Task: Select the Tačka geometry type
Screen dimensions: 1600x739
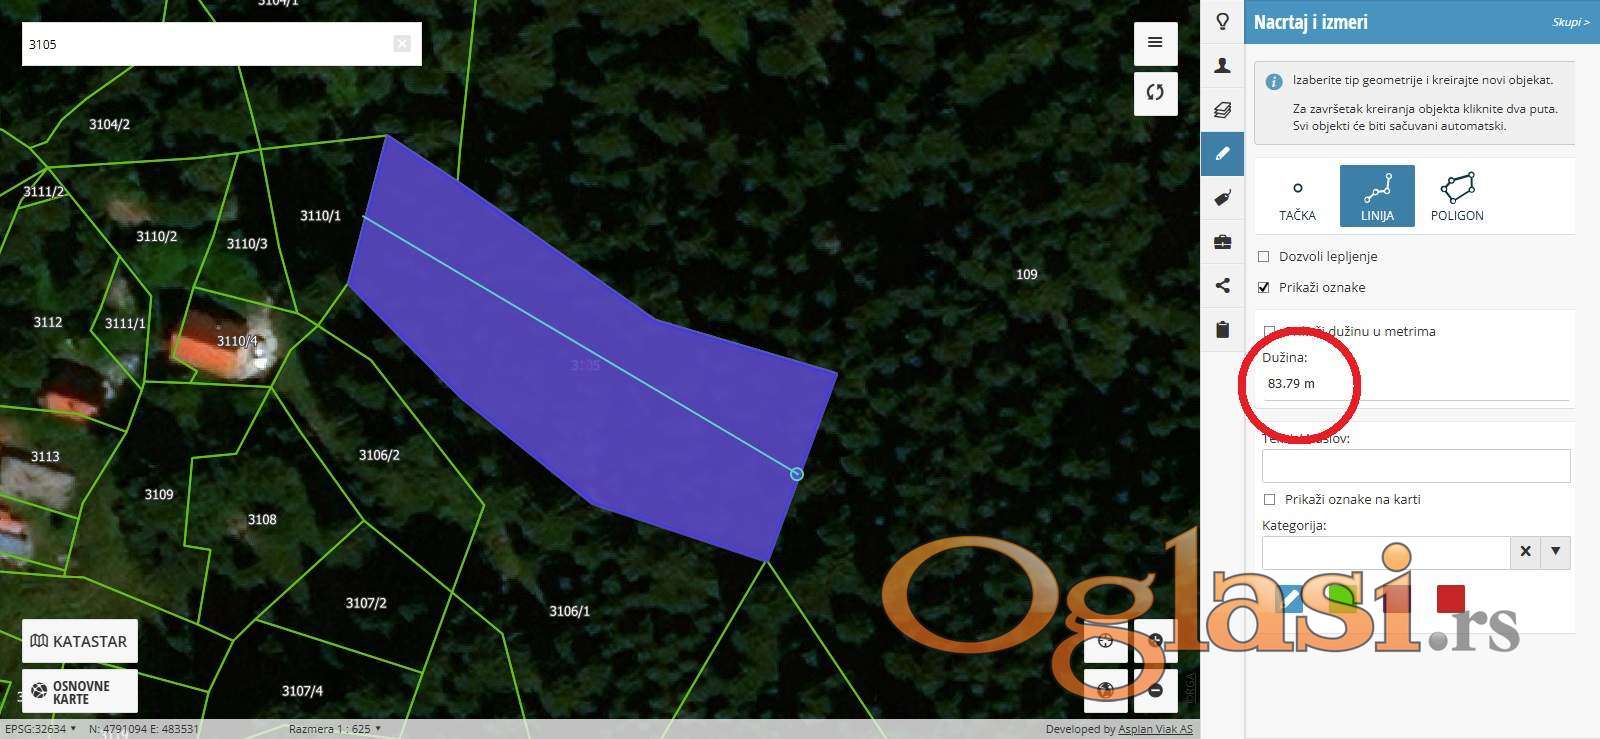Action: click(x=1297, y=196)
